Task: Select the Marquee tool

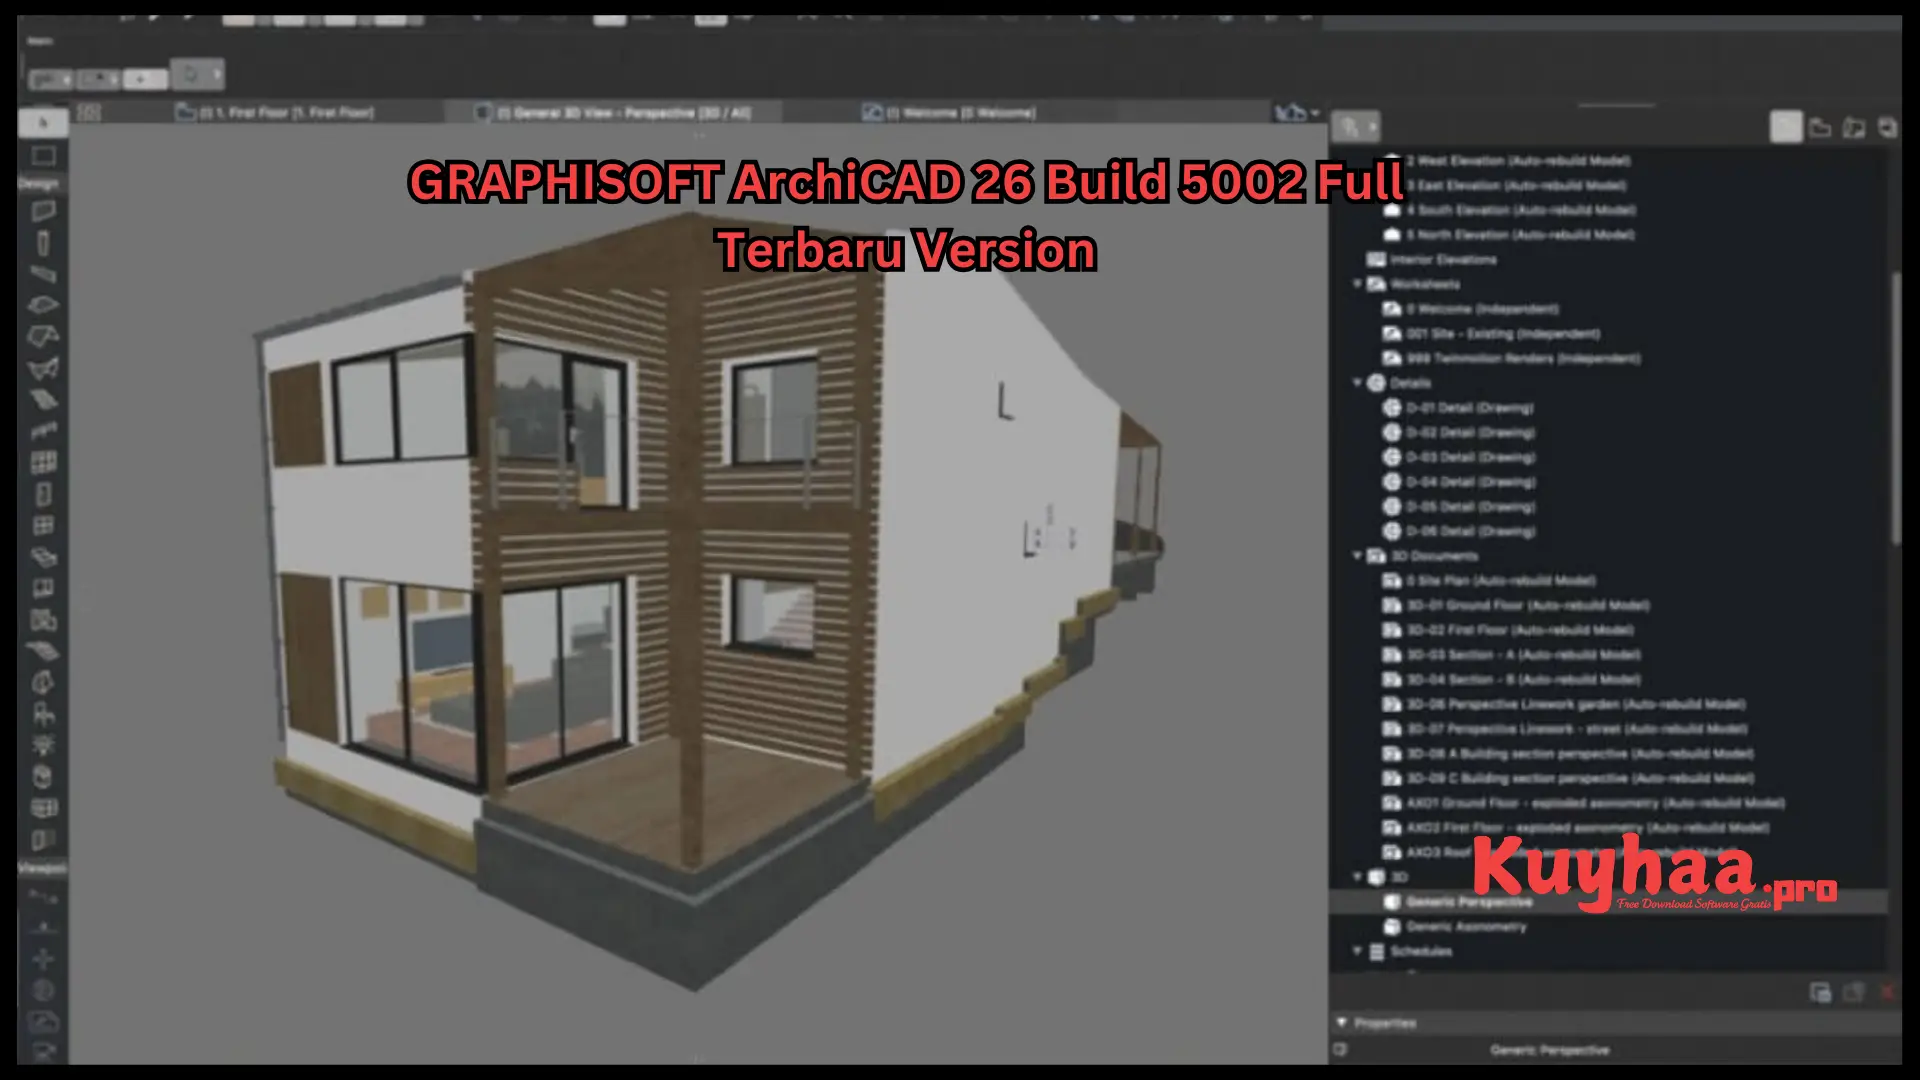Action: (43, 156)
